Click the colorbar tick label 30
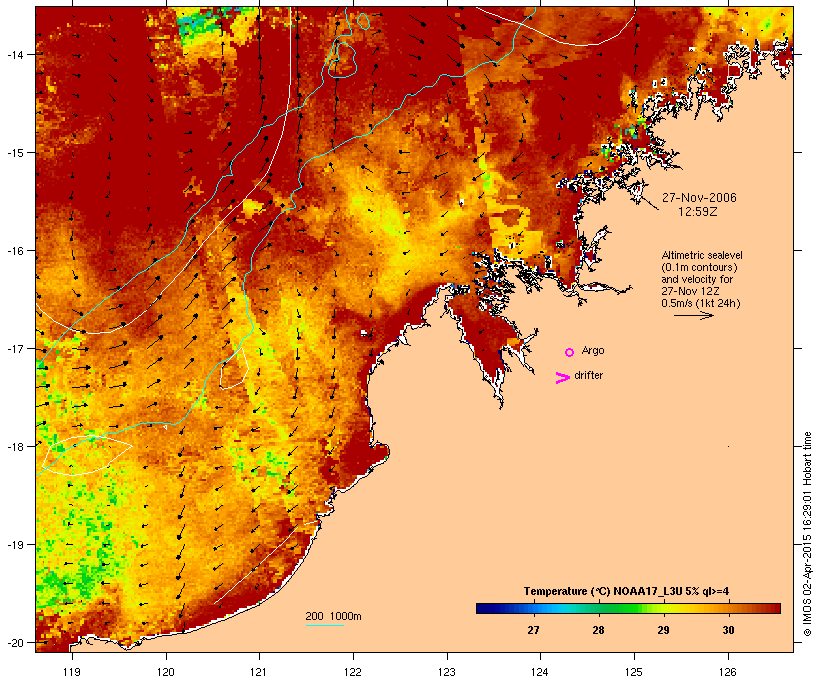820x680 pixels. [x=728, y=630]
